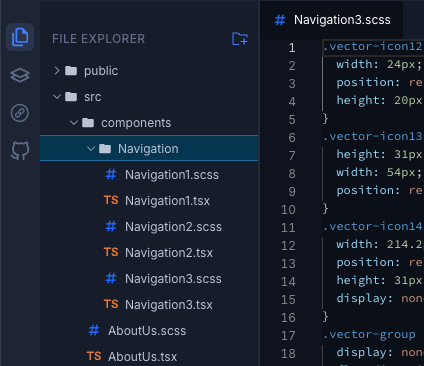The image size is (424, 366).
Task: Click the folder icon next to public
Action: click(x=71, y=71)
